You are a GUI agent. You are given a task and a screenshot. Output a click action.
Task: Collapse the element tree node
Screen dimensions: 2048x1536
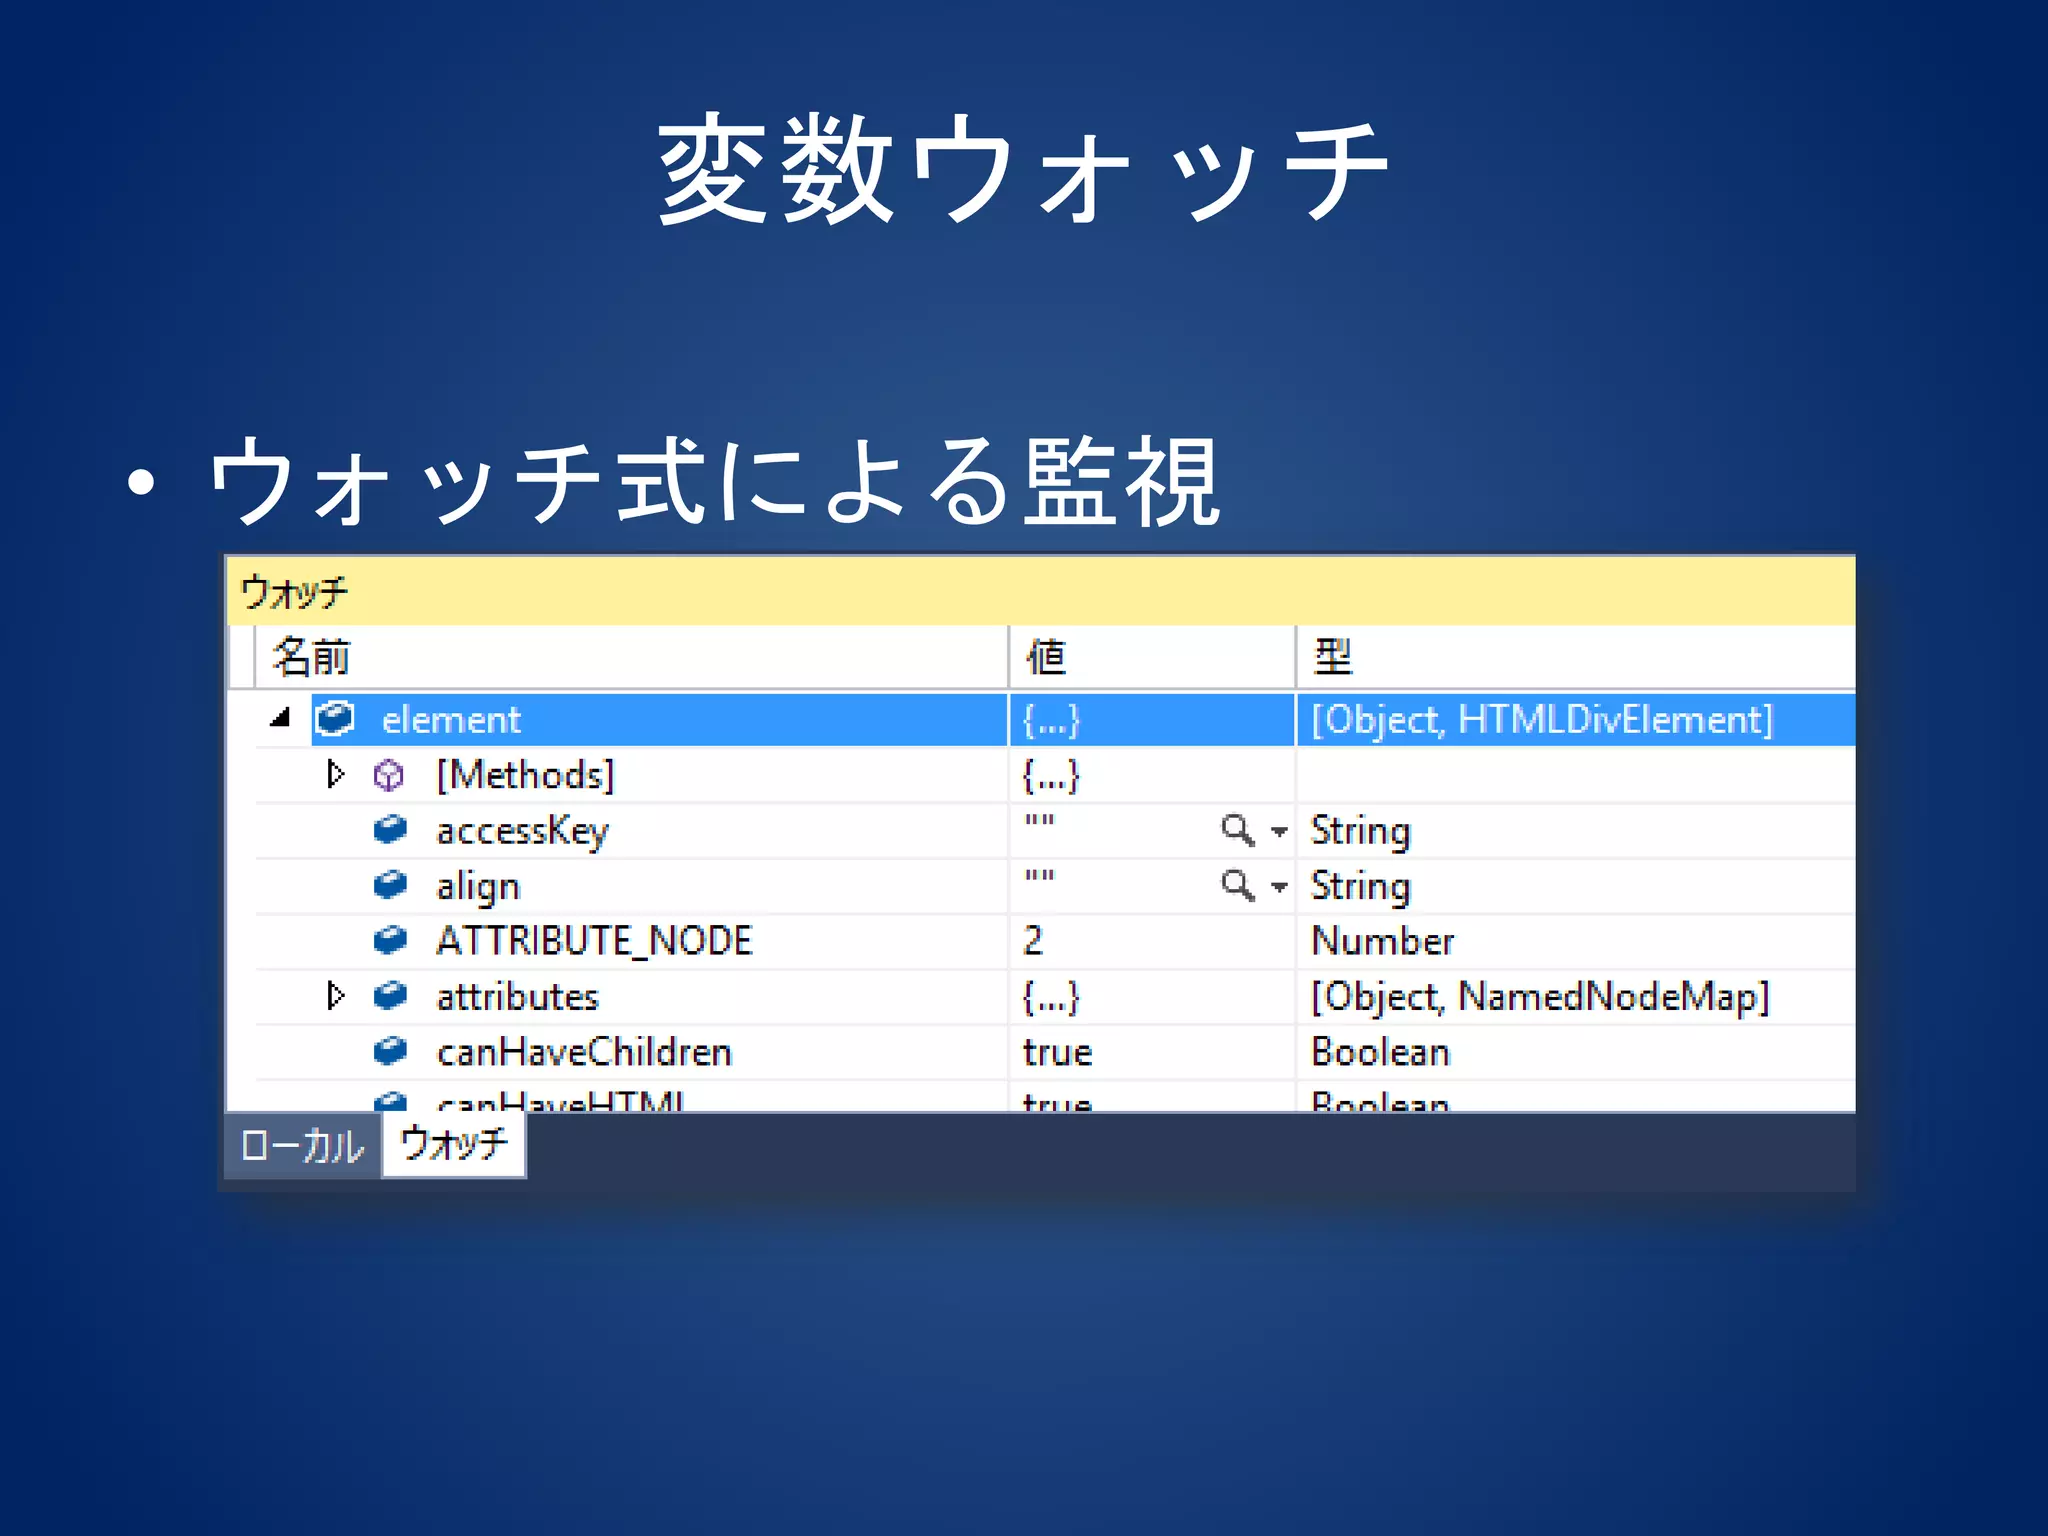click(x=281, y=718)
